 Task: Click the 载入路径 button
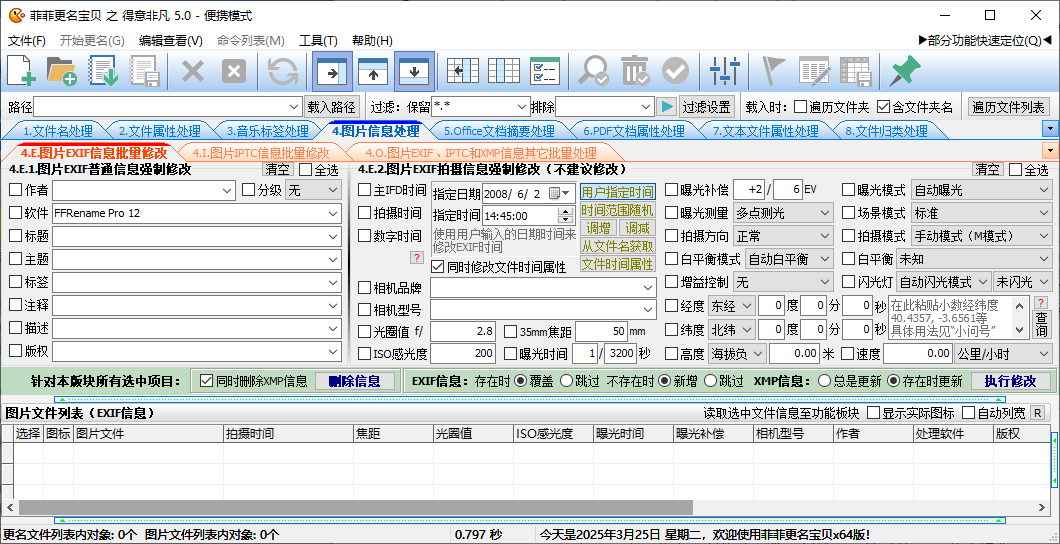pos(331,107)
